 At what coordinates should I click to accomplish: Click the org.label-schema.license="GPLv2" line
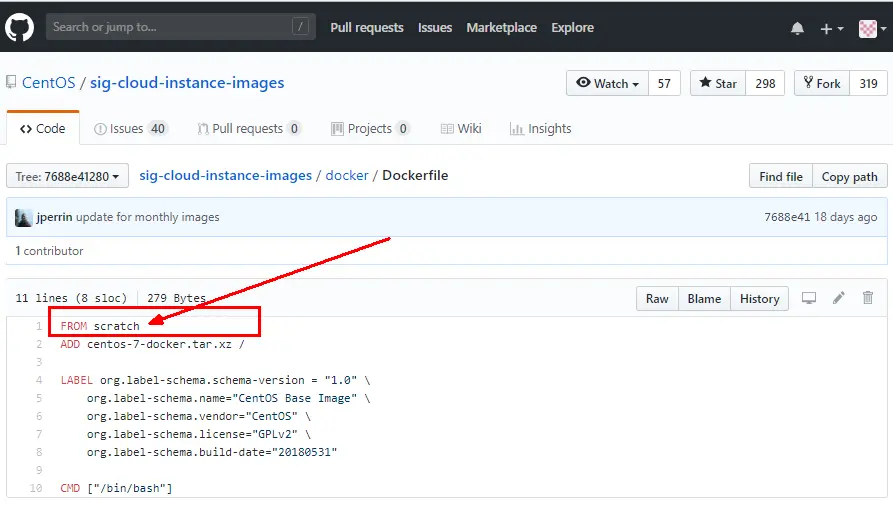(199, 434)
